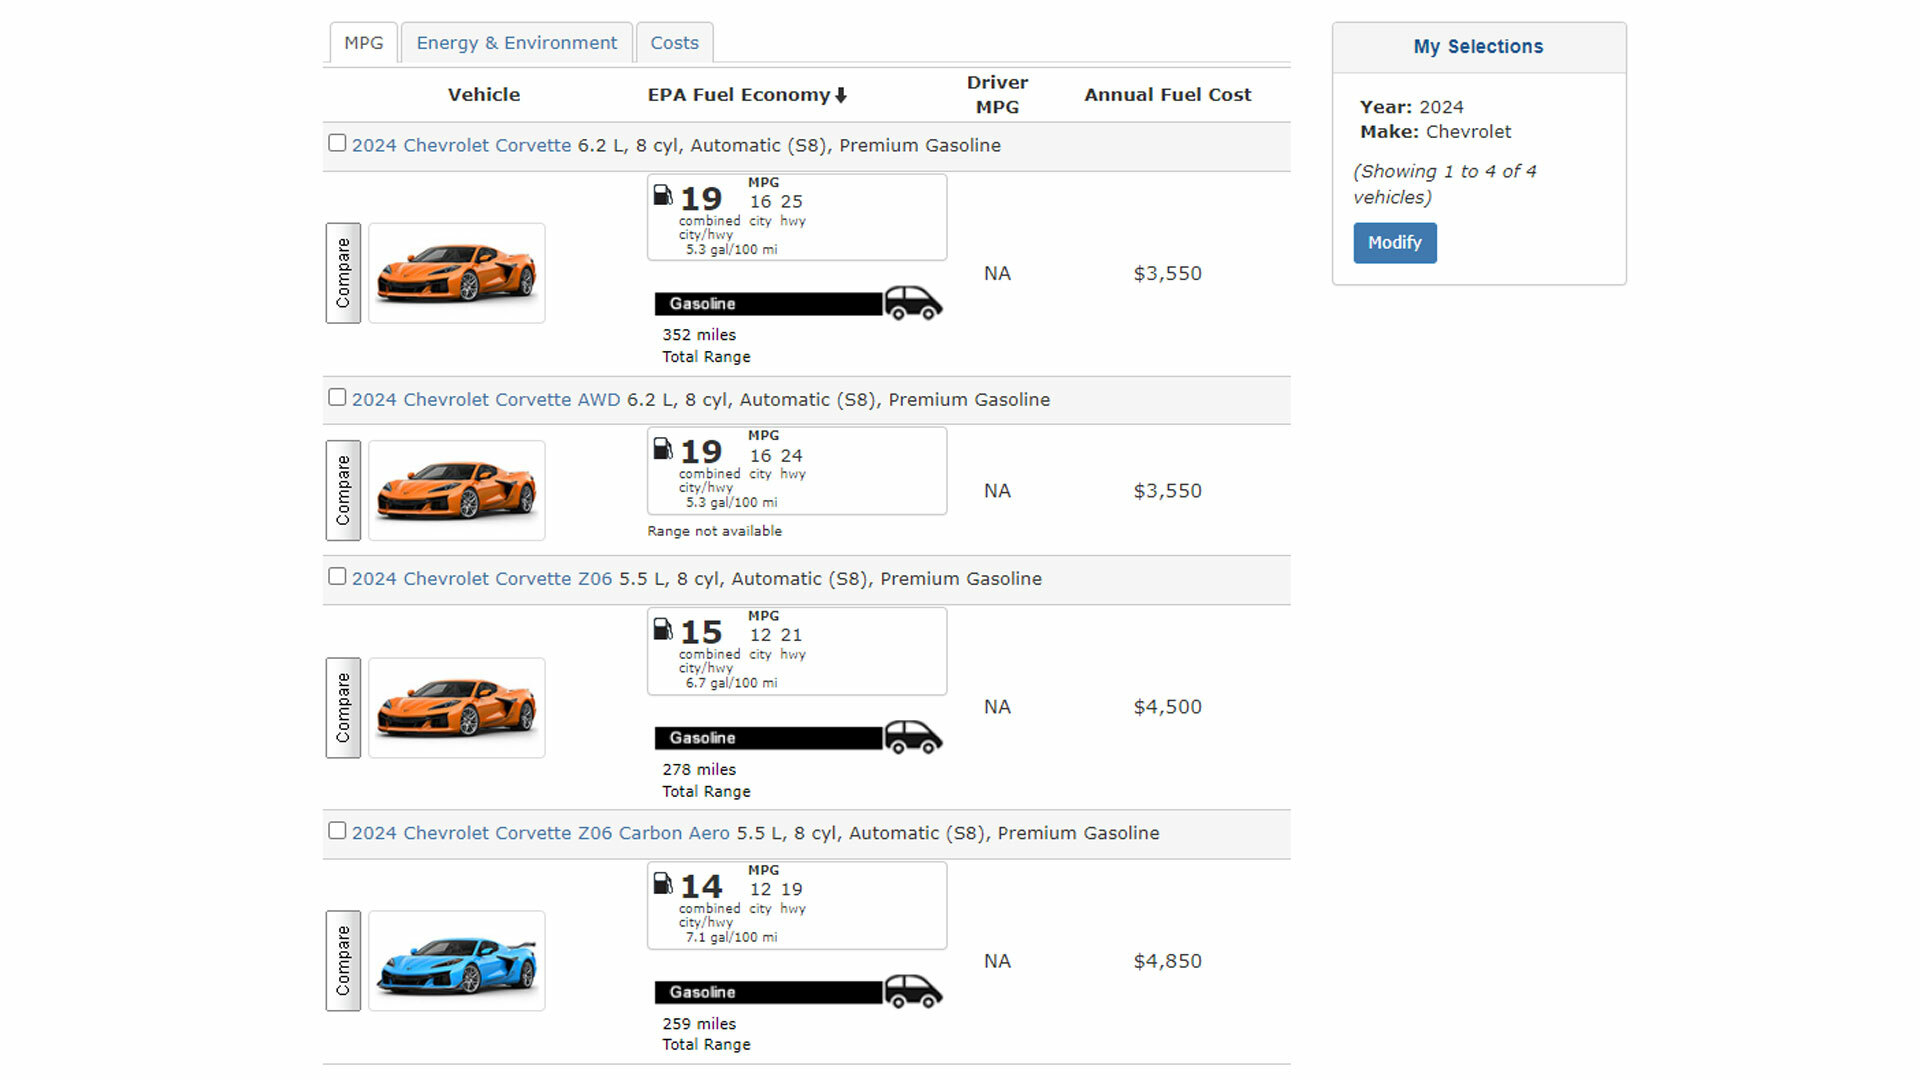Click fuel pump icon for first Corvette
The image size is (1920, 1080).
tap(662, 195)
